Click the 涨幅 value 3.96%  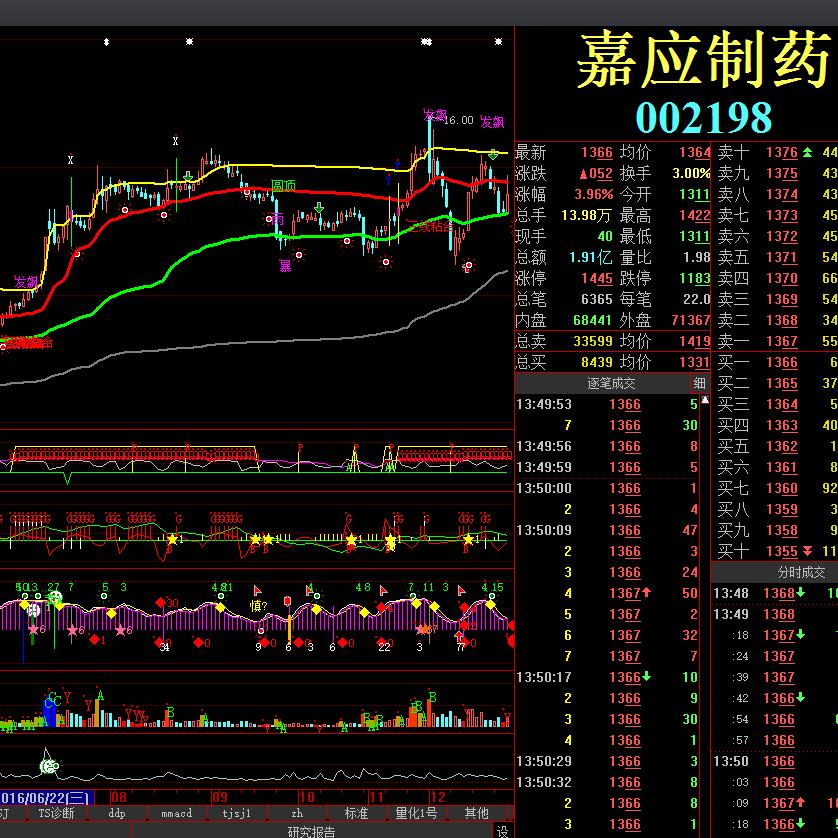click(594, 195)
